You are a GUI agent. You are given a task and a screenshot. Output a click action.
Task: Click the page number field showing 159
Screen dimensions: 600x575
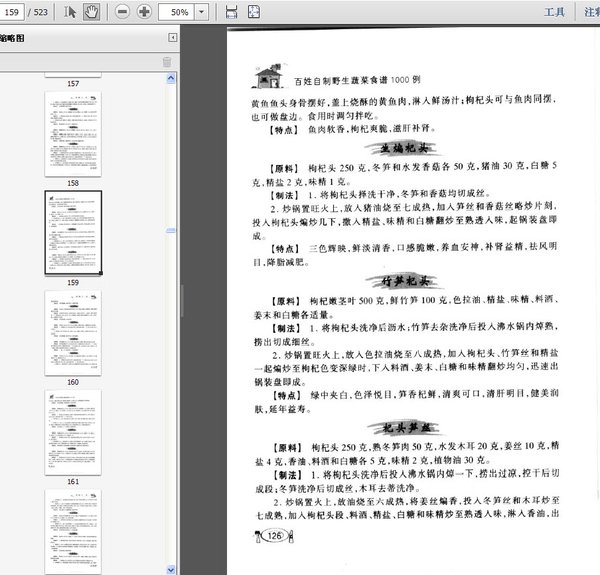tap(11, 12)
